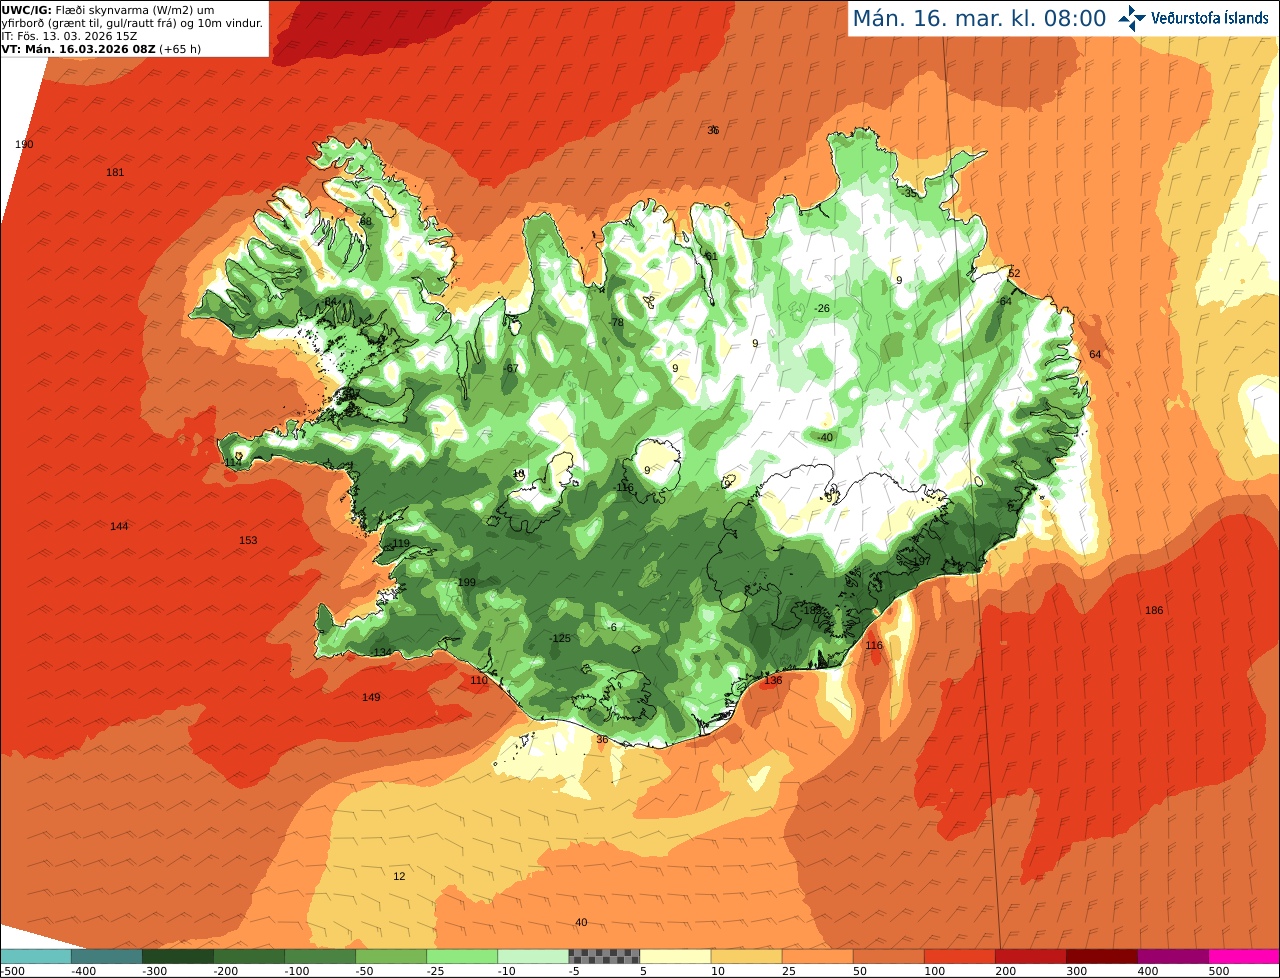Click the map value '-125'
This screenshot has width=1280, height=978.
(x=560, y=639)
